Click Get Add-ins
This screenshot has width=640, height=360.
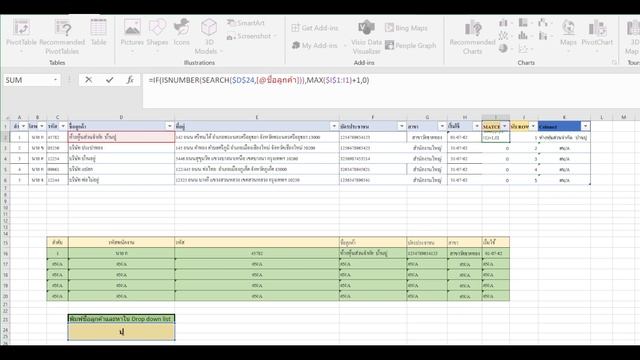315,28
